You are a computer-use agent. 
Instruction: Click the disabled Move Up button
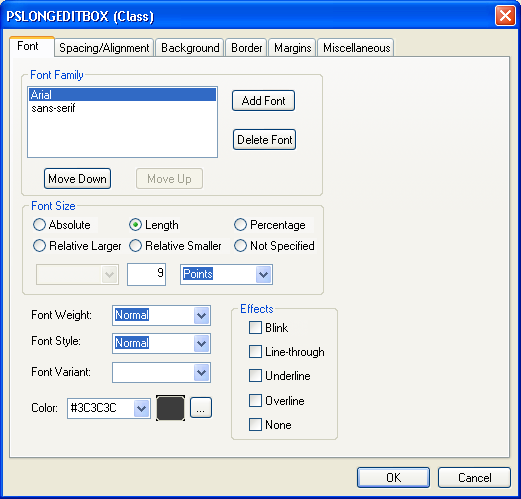[x=169, y=179]
